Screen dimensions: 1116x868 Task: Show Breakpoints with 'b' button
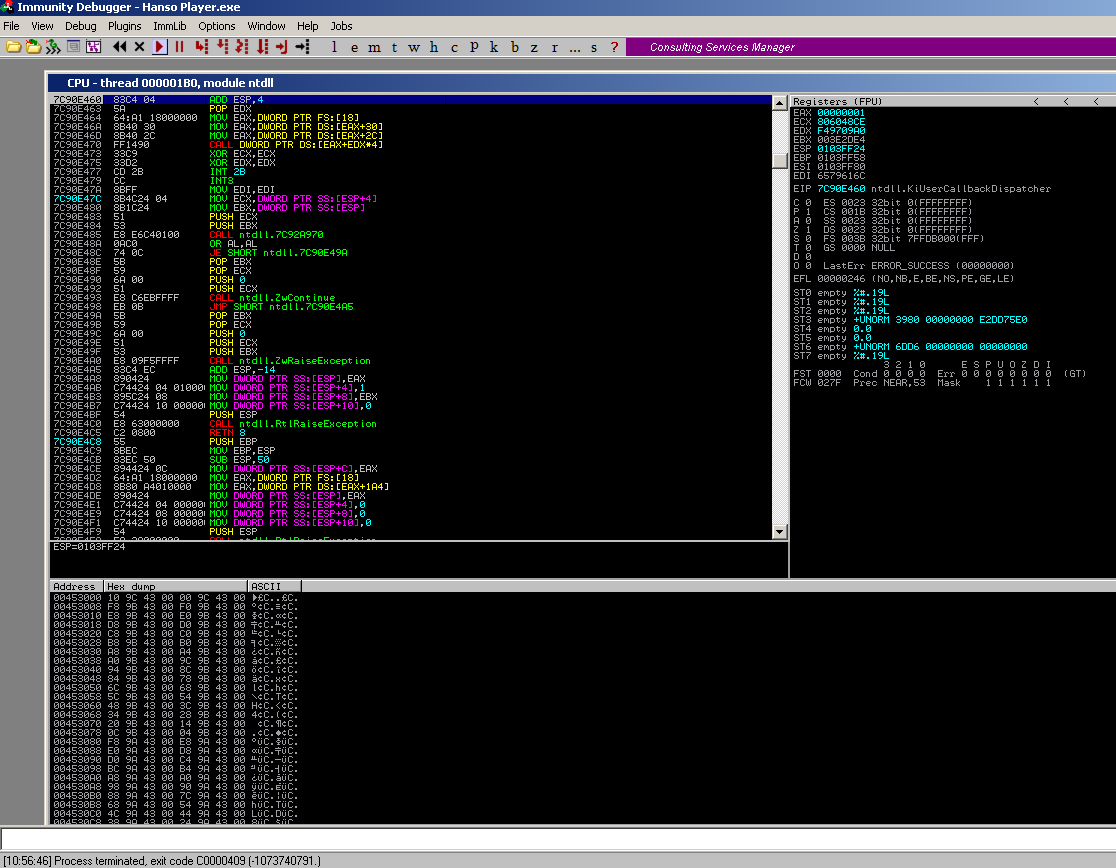(515, 47)
